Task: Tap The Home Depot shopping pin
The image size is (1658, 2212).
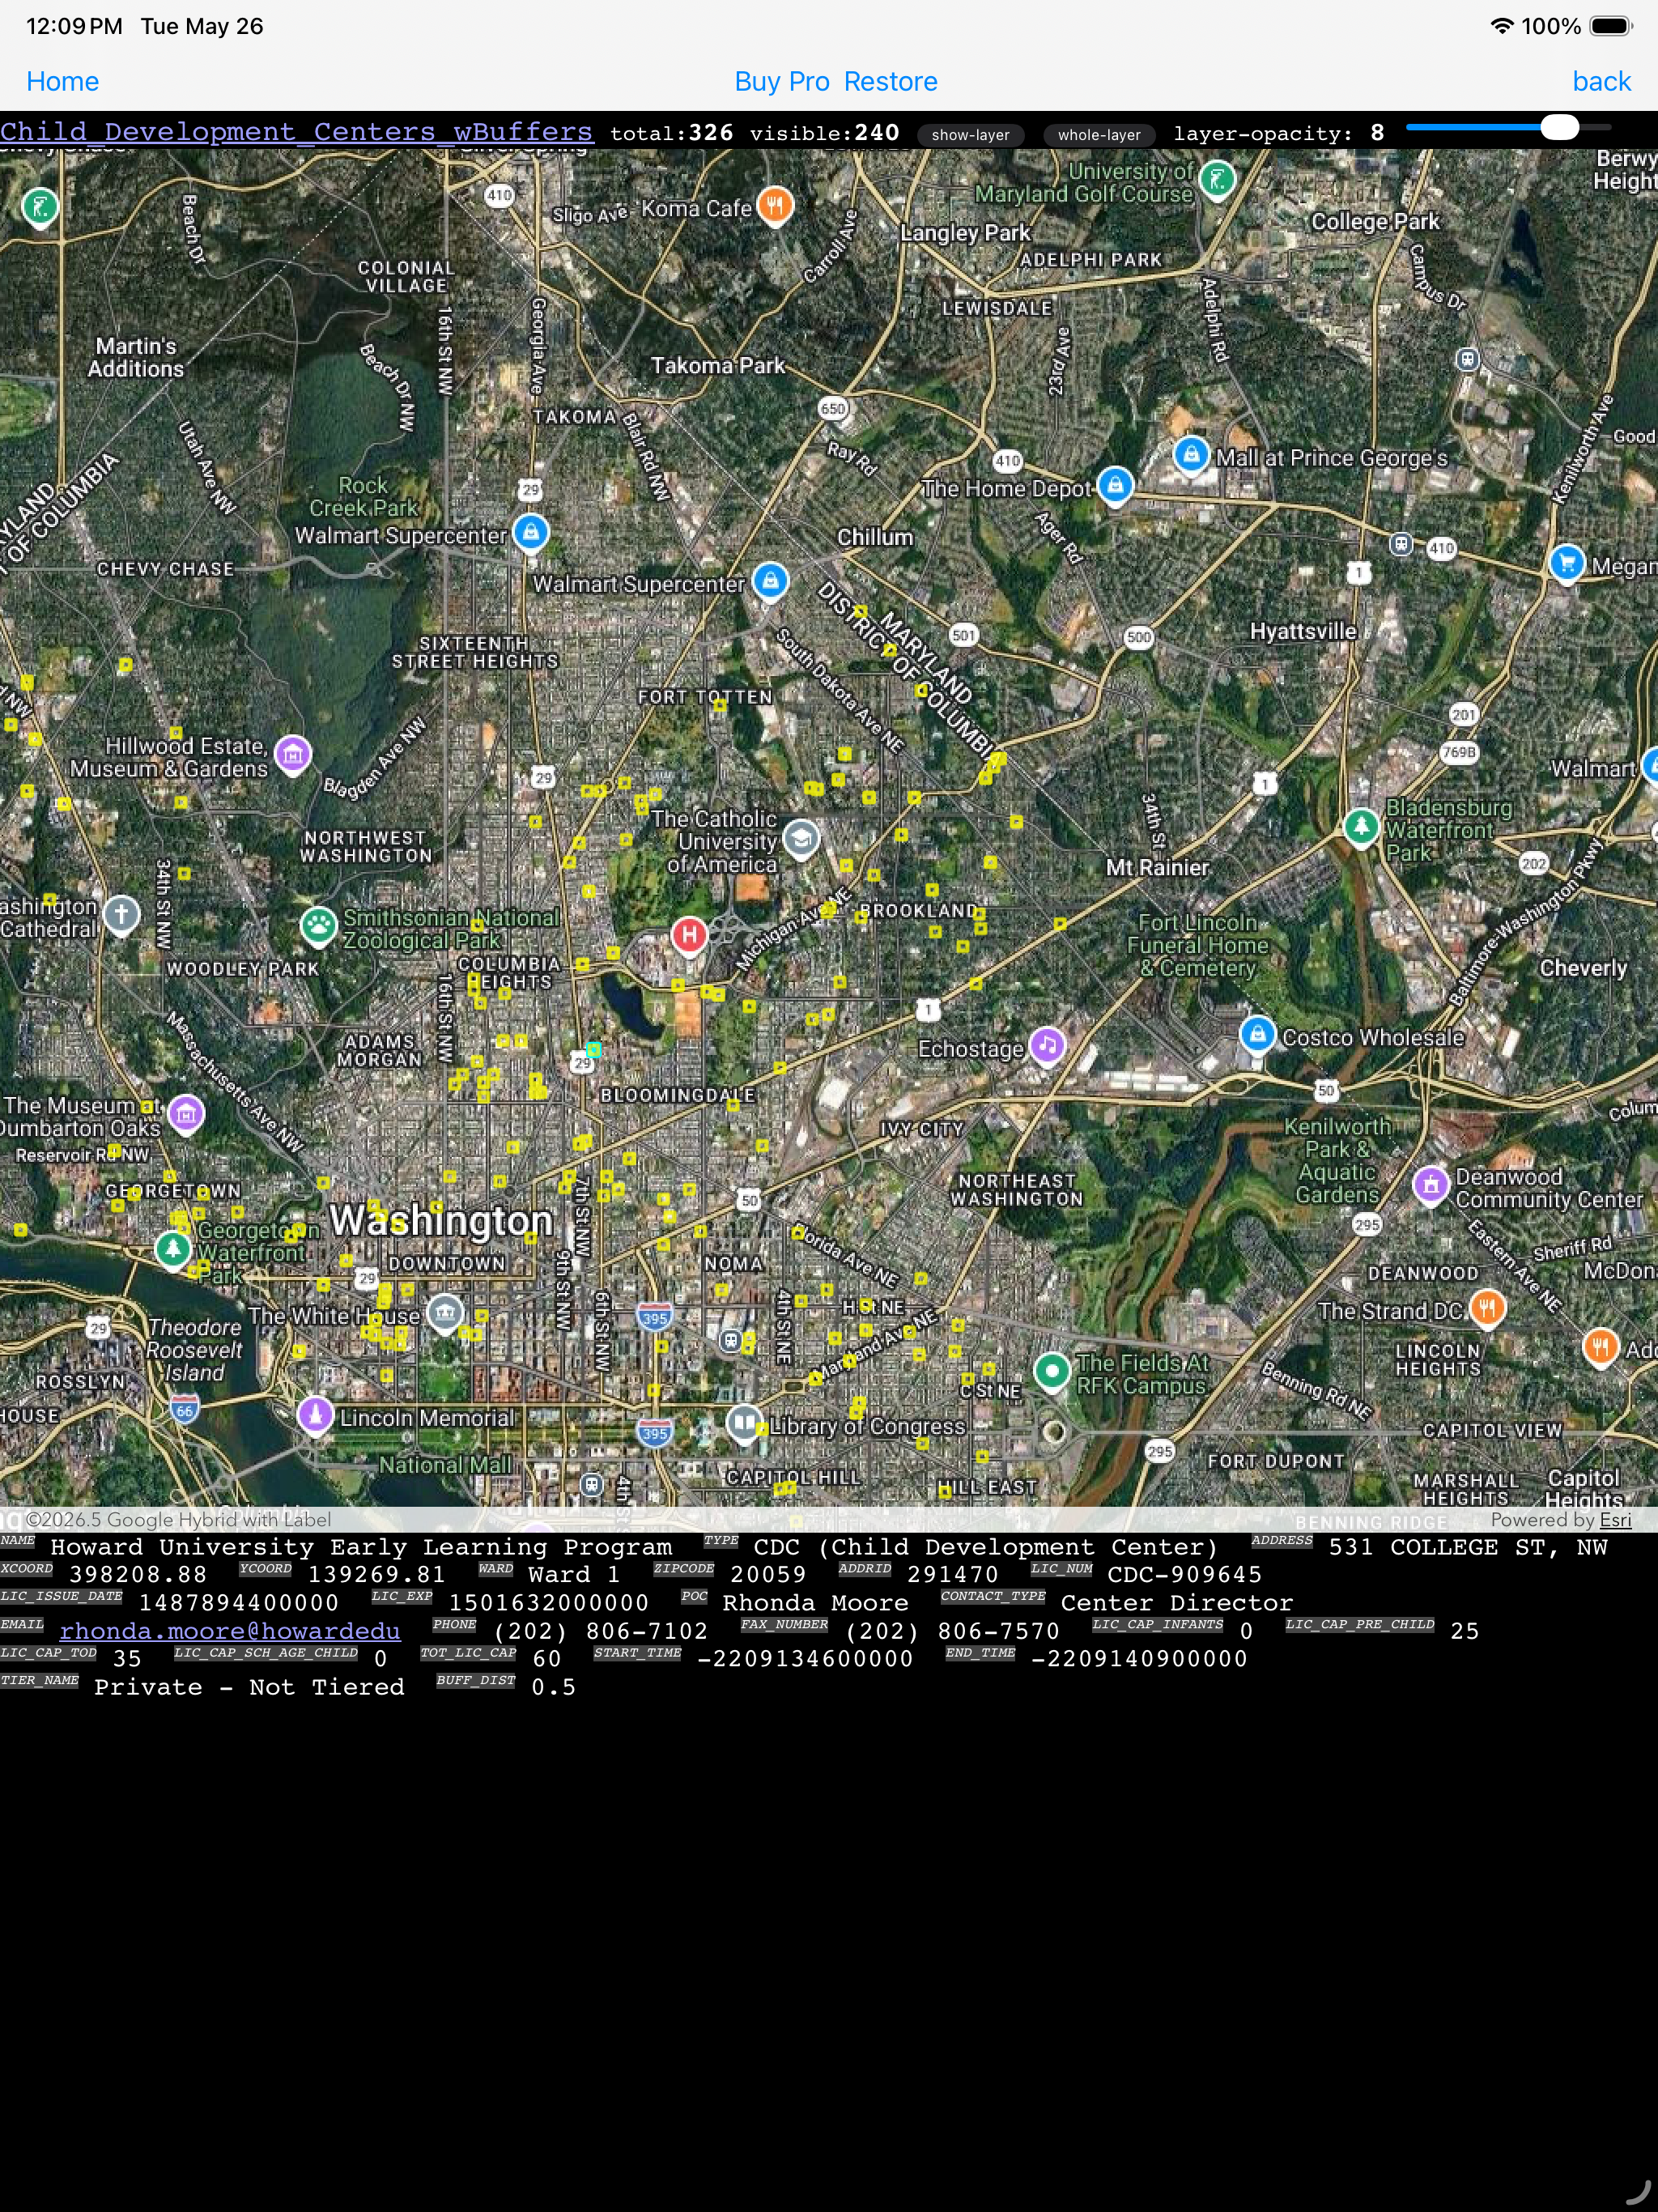Action: click(1115, 487)
